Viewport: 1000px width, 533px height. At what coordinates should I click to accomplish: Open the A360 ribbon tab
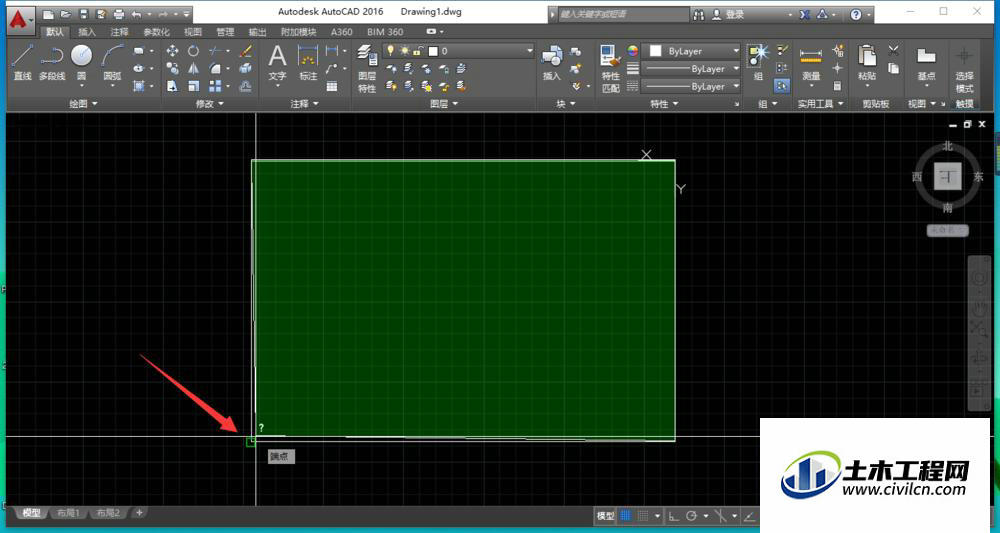point(341,32)
